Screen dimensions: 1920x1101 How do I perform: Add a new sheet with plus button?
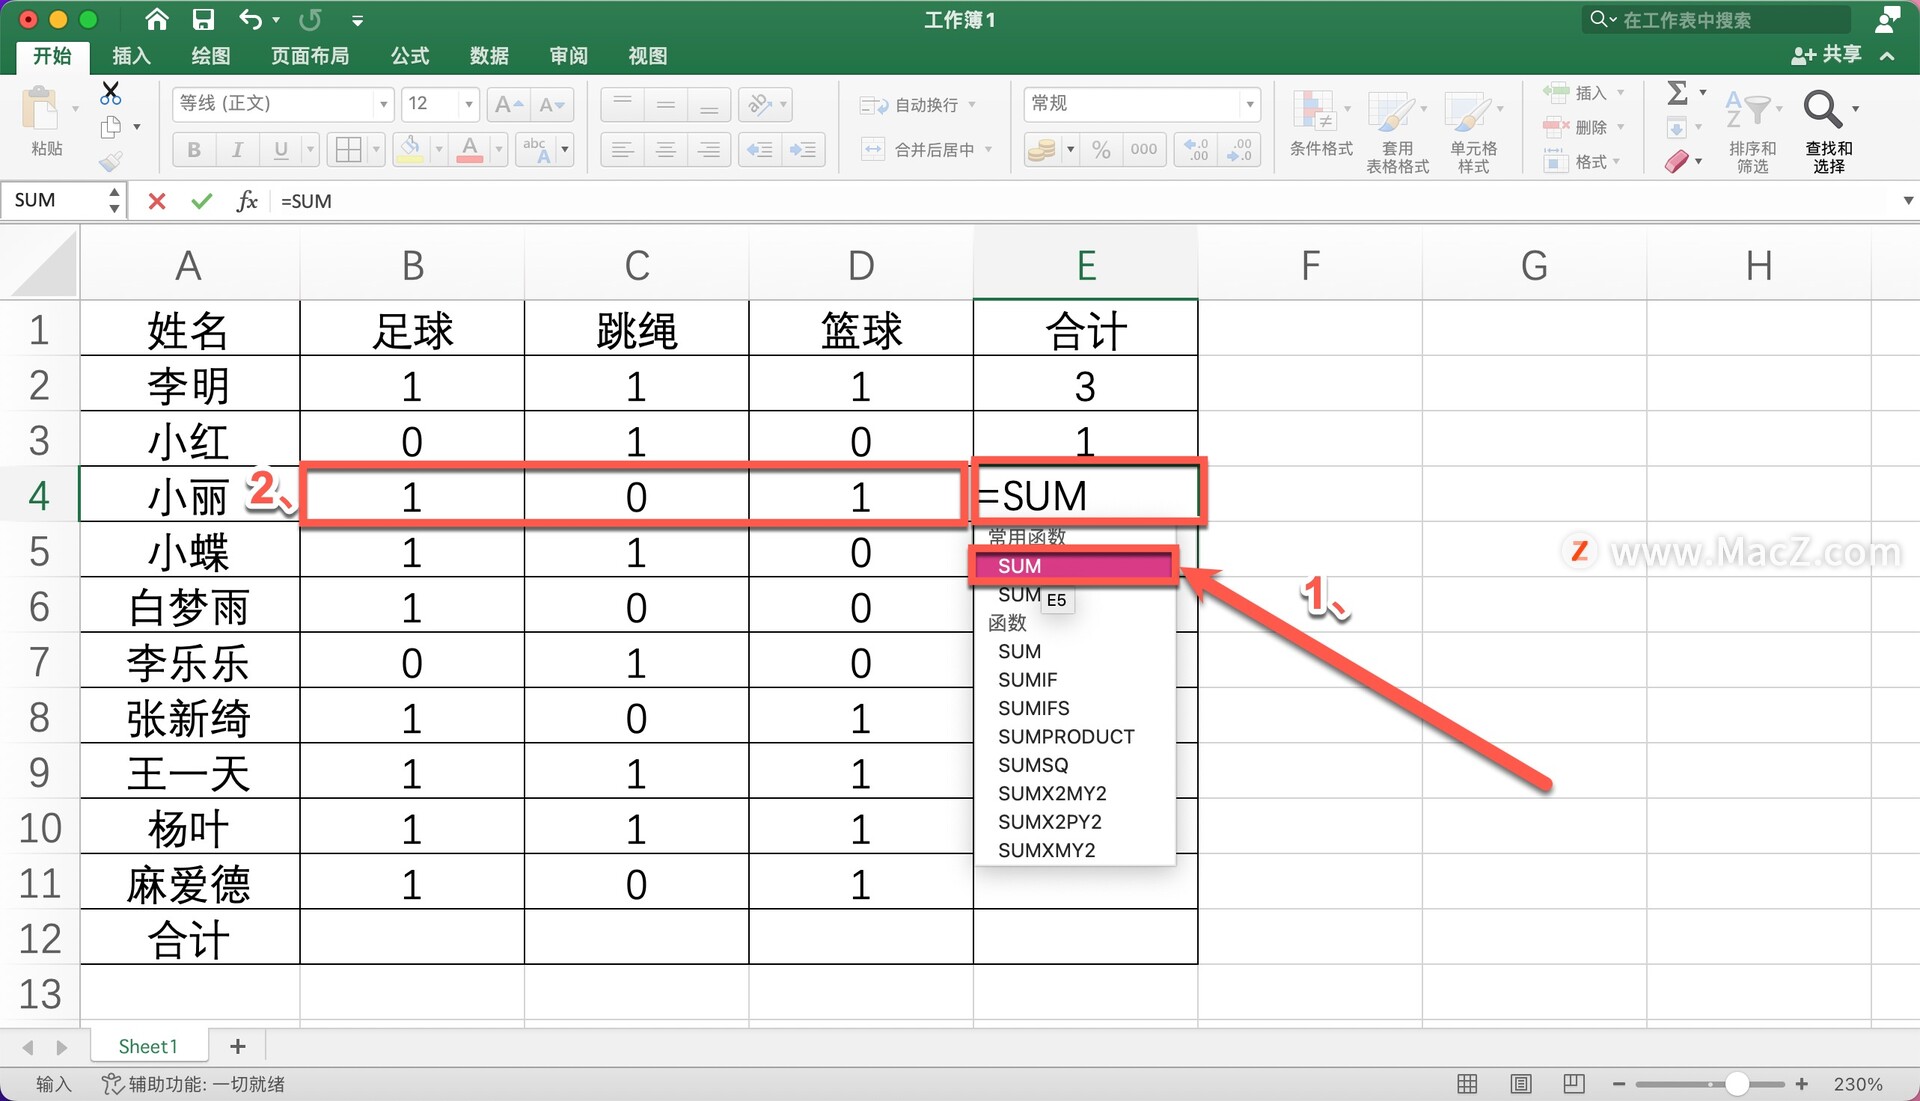tap(237, 1046)
